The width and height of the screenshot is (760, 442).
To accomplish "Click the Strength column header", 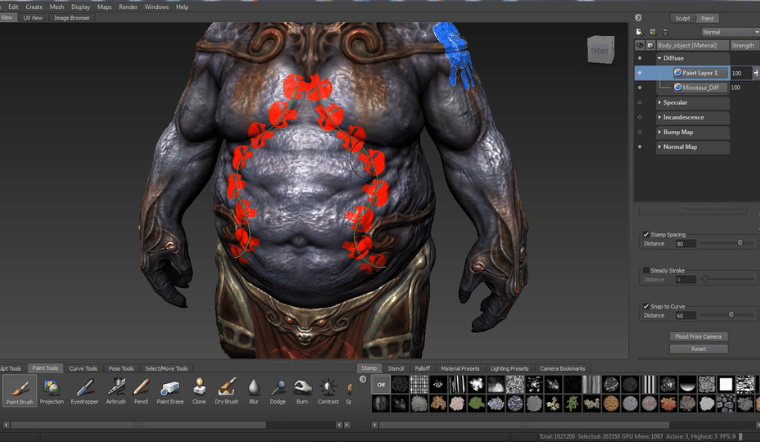I will pos(744,45).
